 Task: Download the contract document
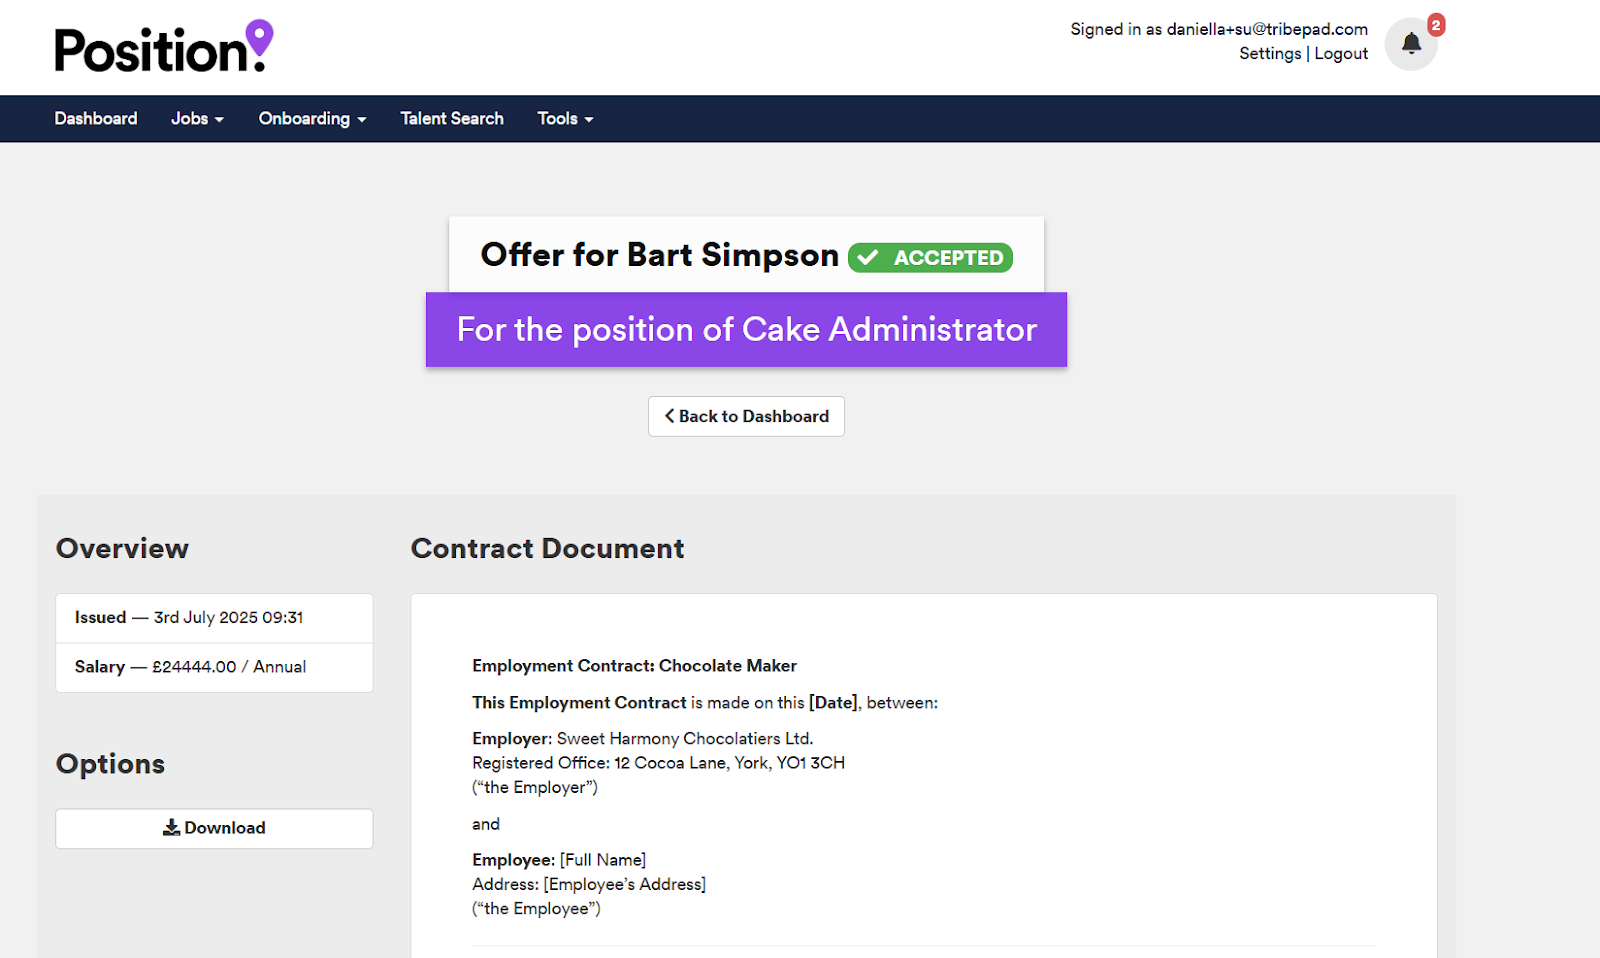214,828
